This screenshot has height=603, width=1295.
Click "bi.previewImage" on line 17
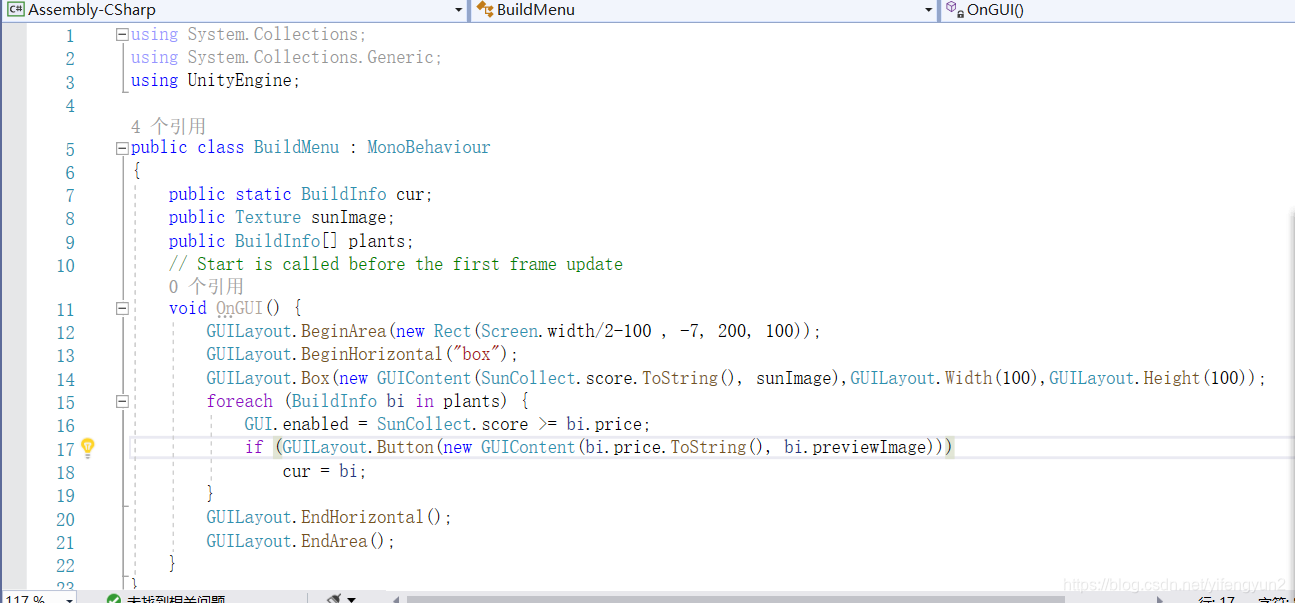tap(855, 447)
